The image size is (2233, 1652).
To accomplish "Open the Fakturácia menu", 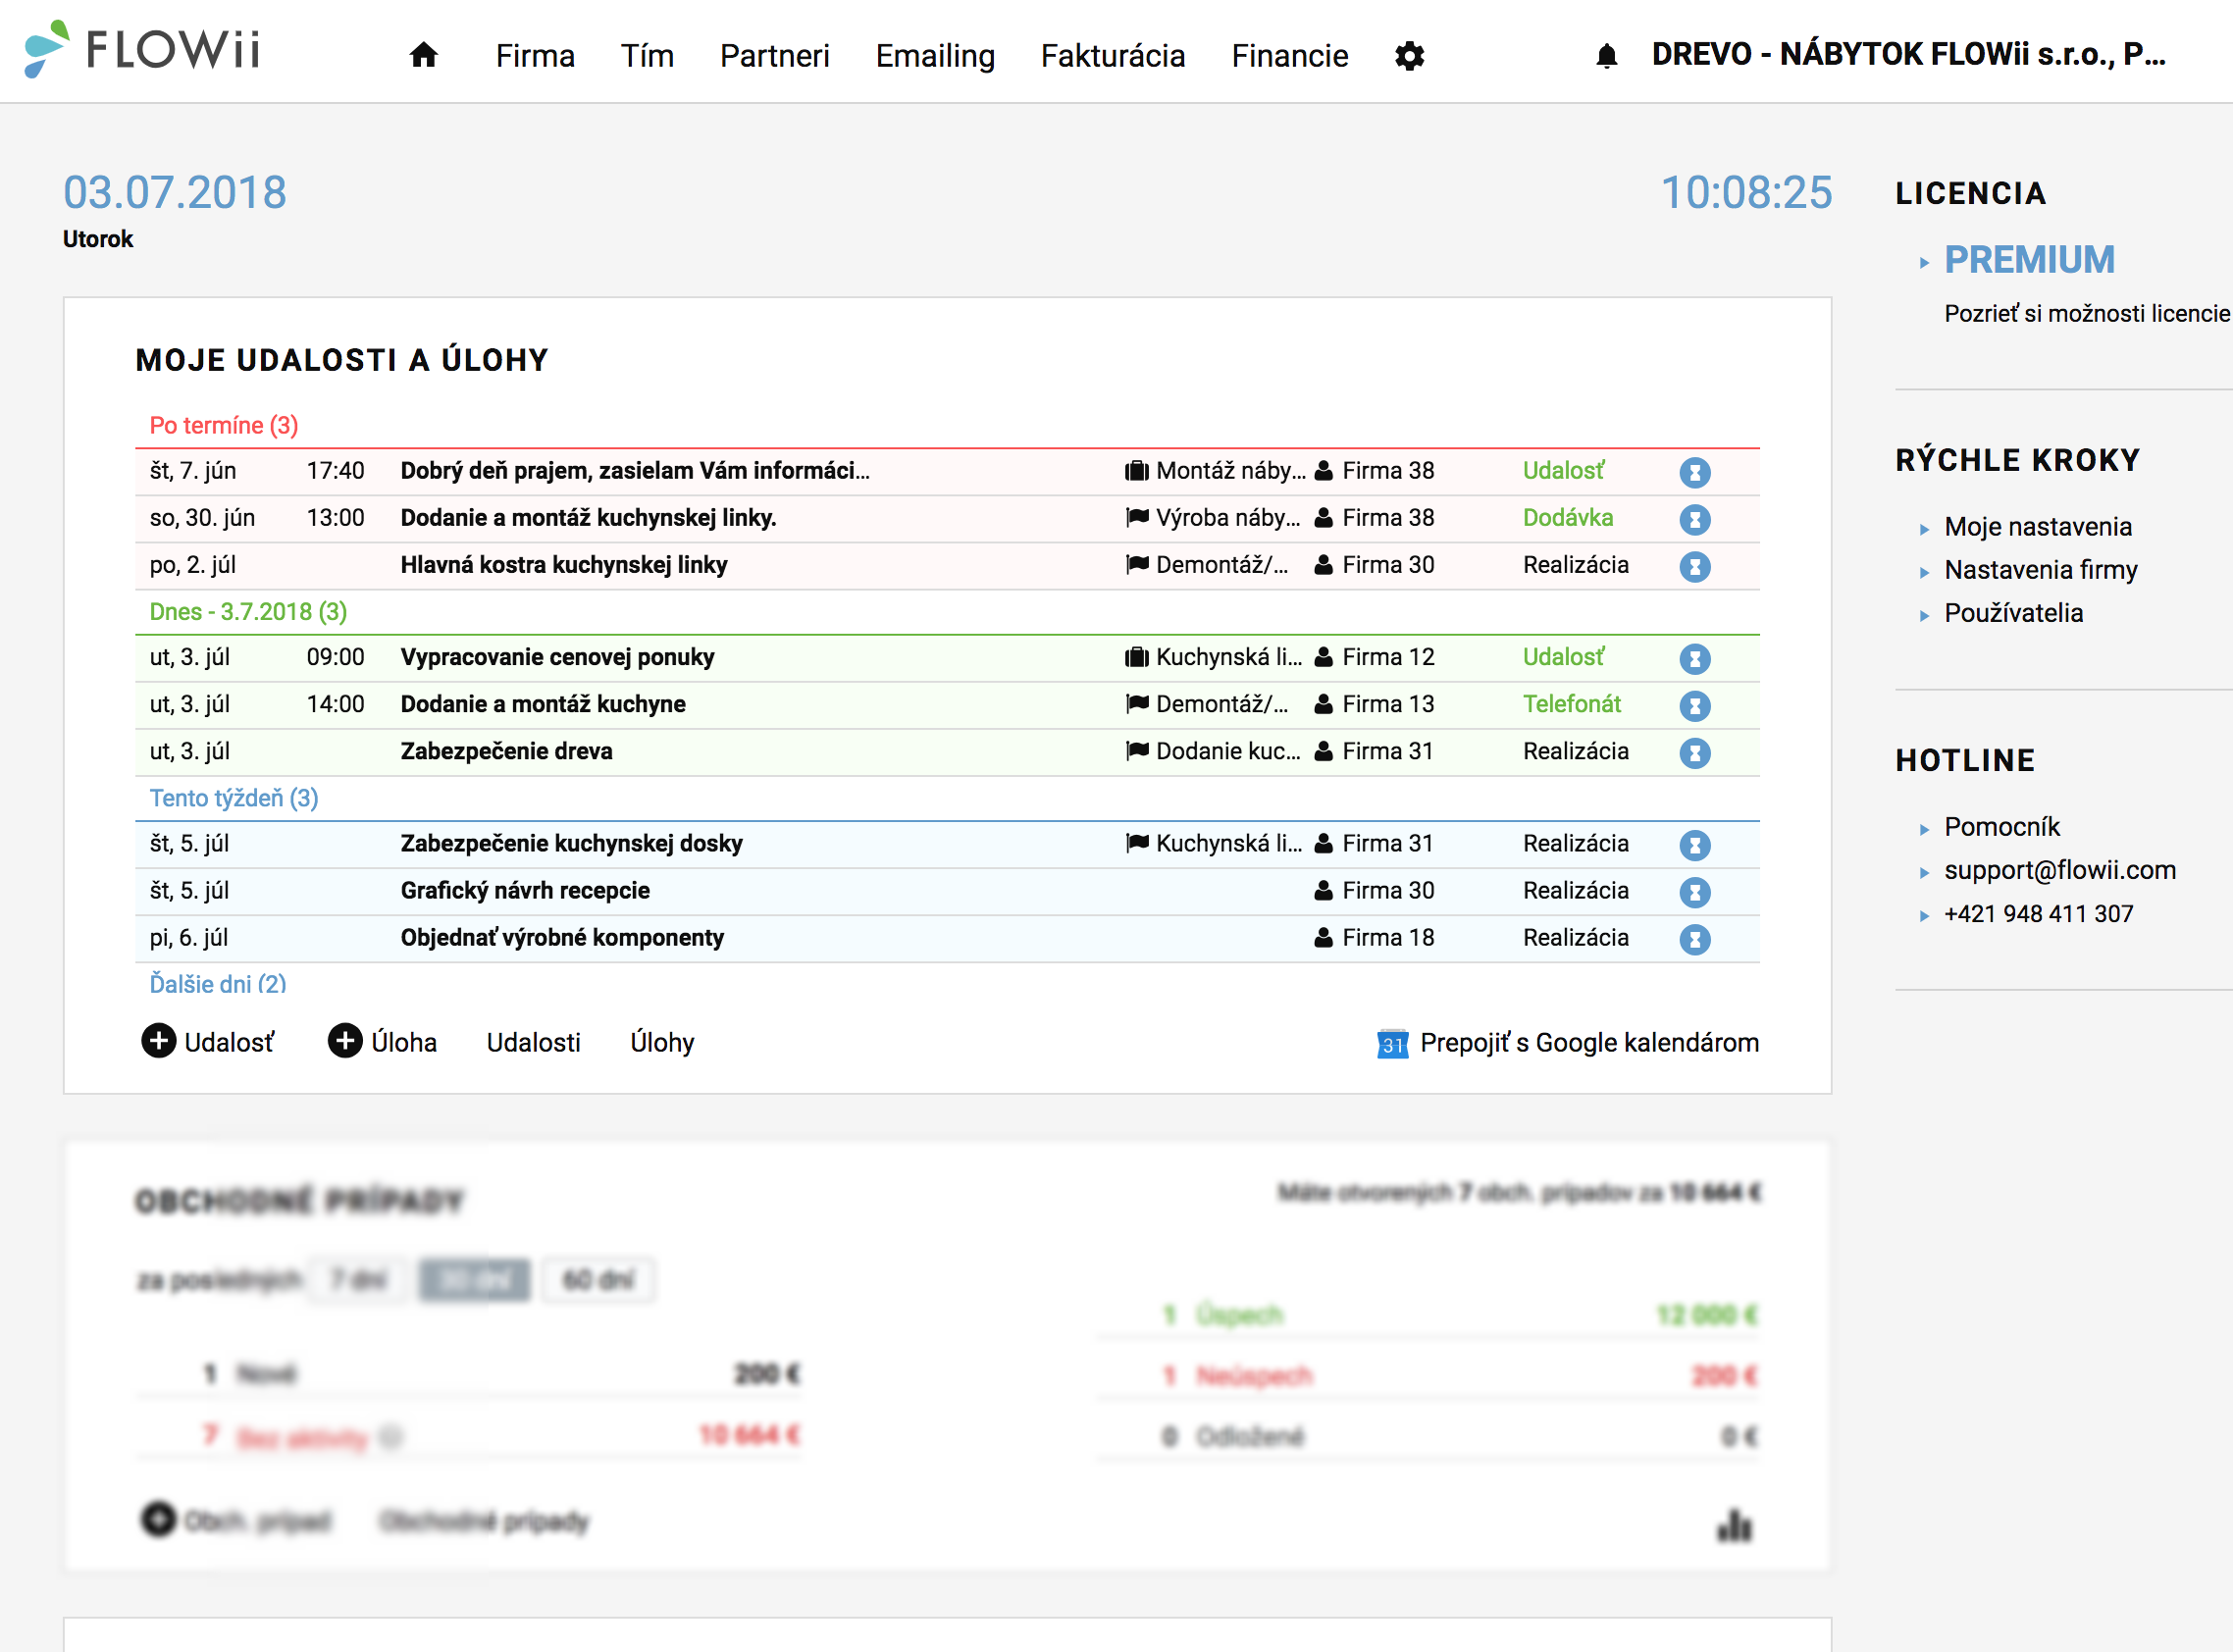I will point(1113,56).
